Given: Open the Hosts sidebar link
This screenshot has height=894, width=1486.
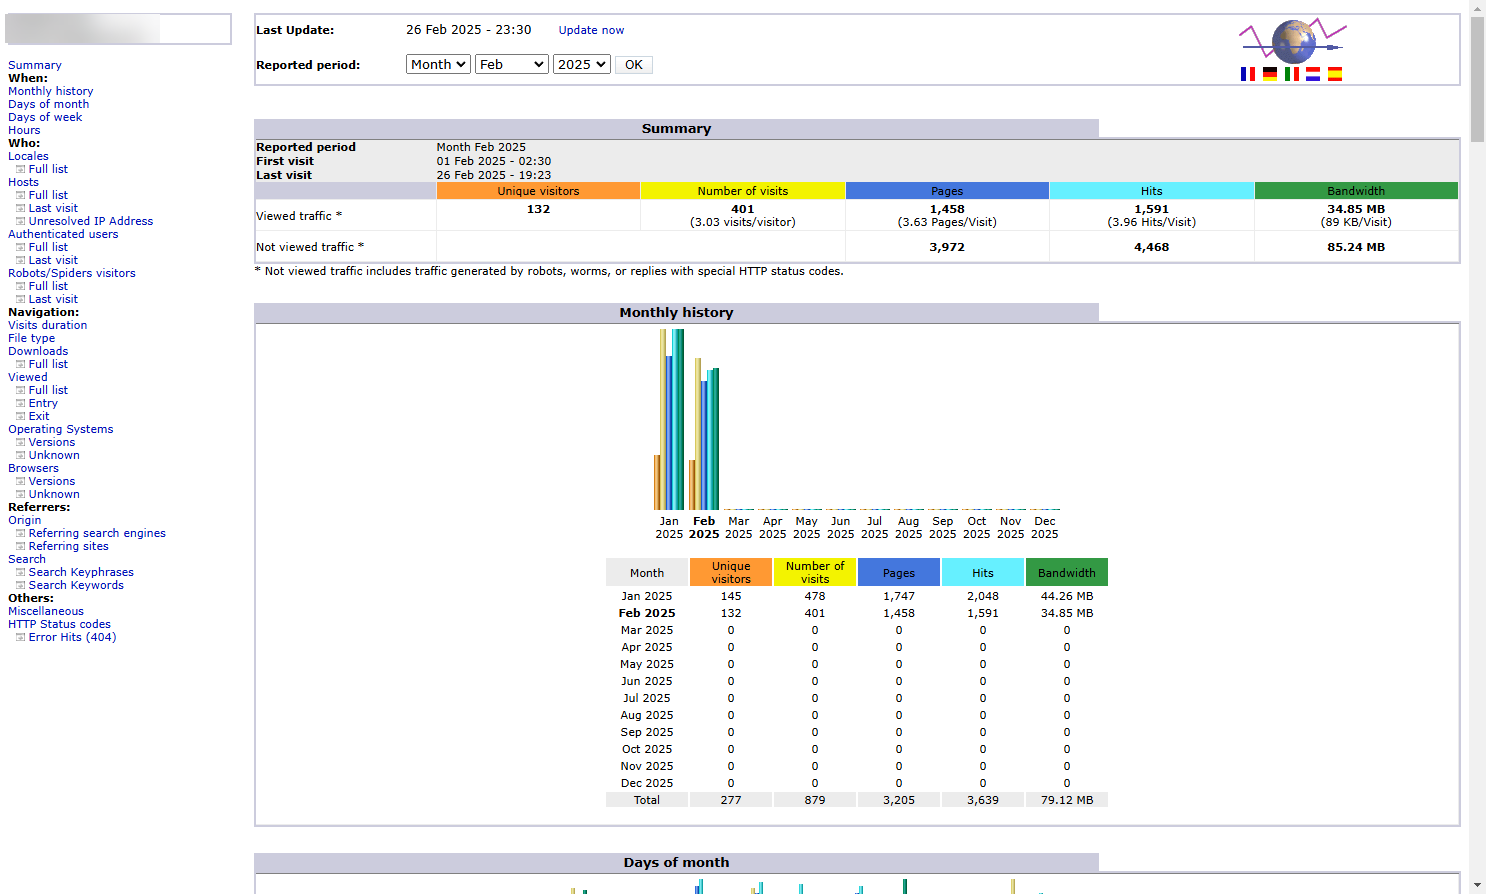Looking at the screenshot, I should click(x=23, y=182).
